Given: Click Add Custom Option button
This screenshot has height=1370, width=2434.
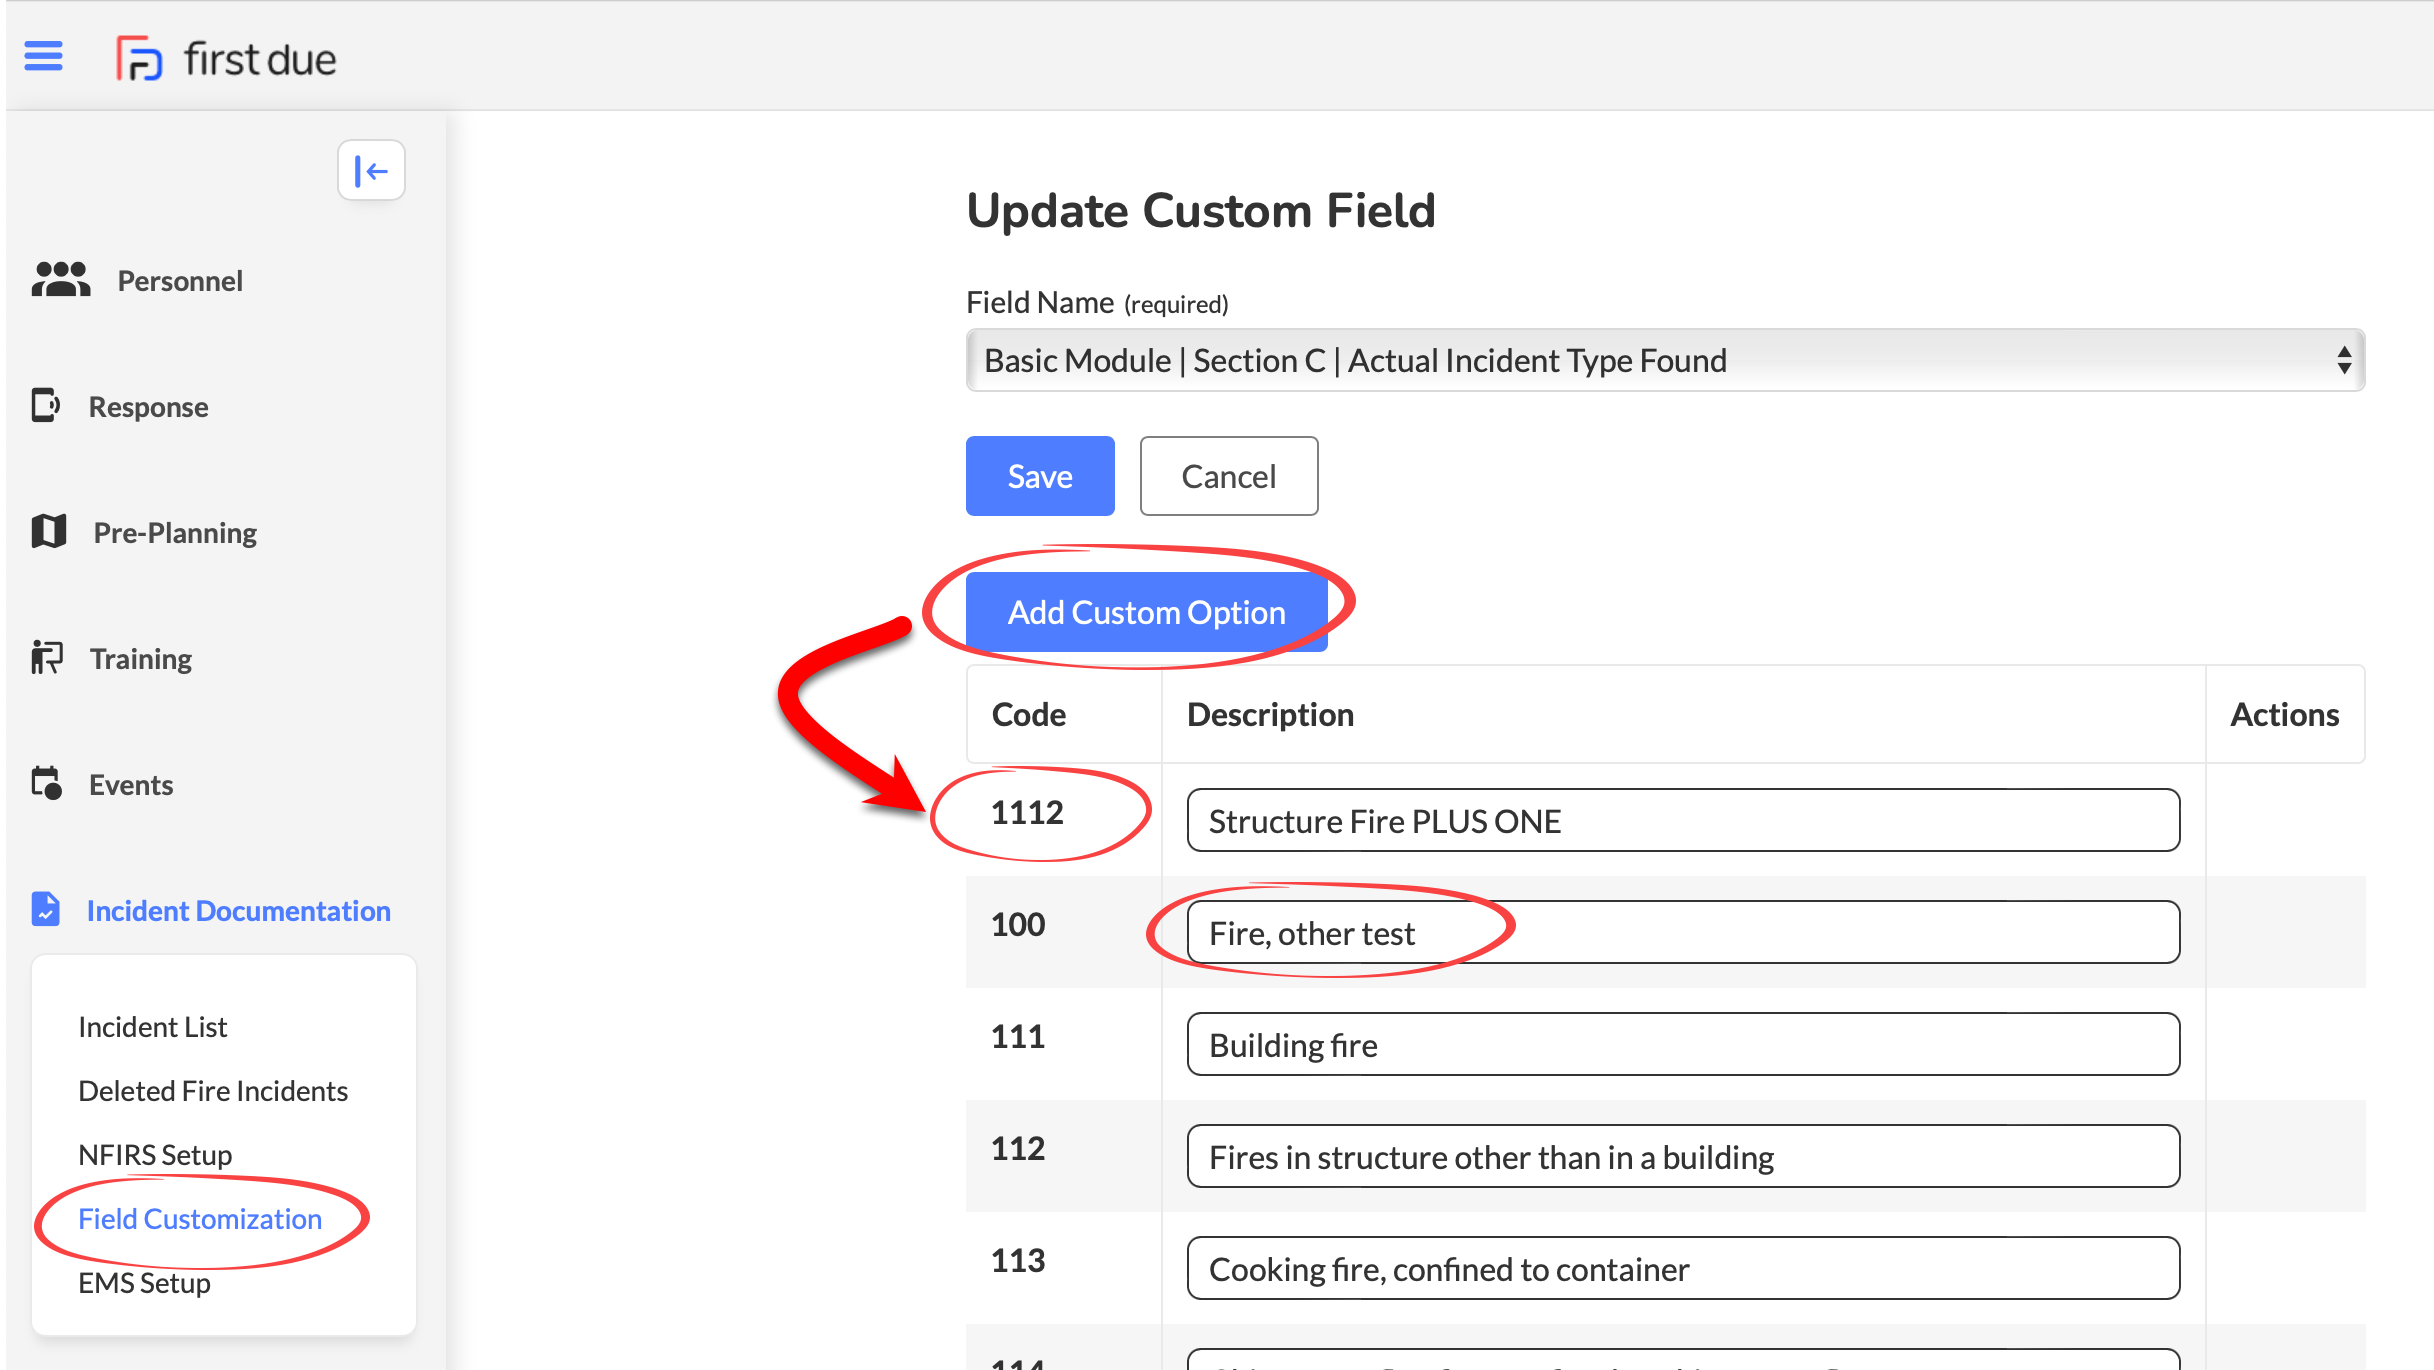Looking at the screenshot, I should pyautogui.click(x=1146, y=612).
